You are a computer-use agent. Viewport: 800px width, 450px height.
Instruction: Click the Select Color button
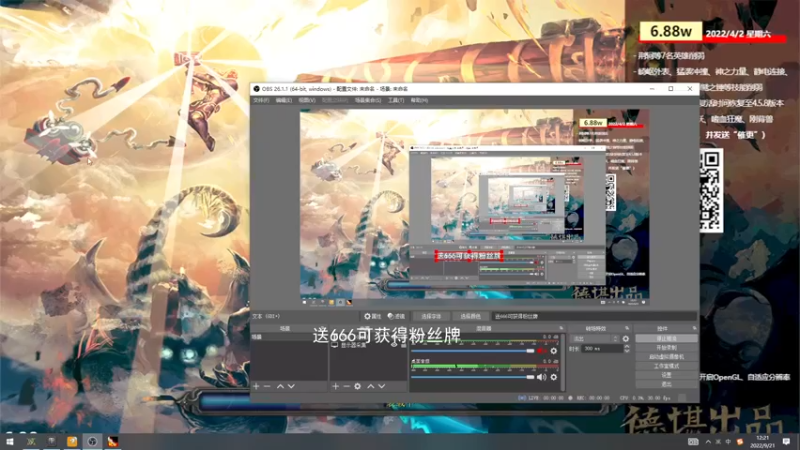[x=470, y=316]
